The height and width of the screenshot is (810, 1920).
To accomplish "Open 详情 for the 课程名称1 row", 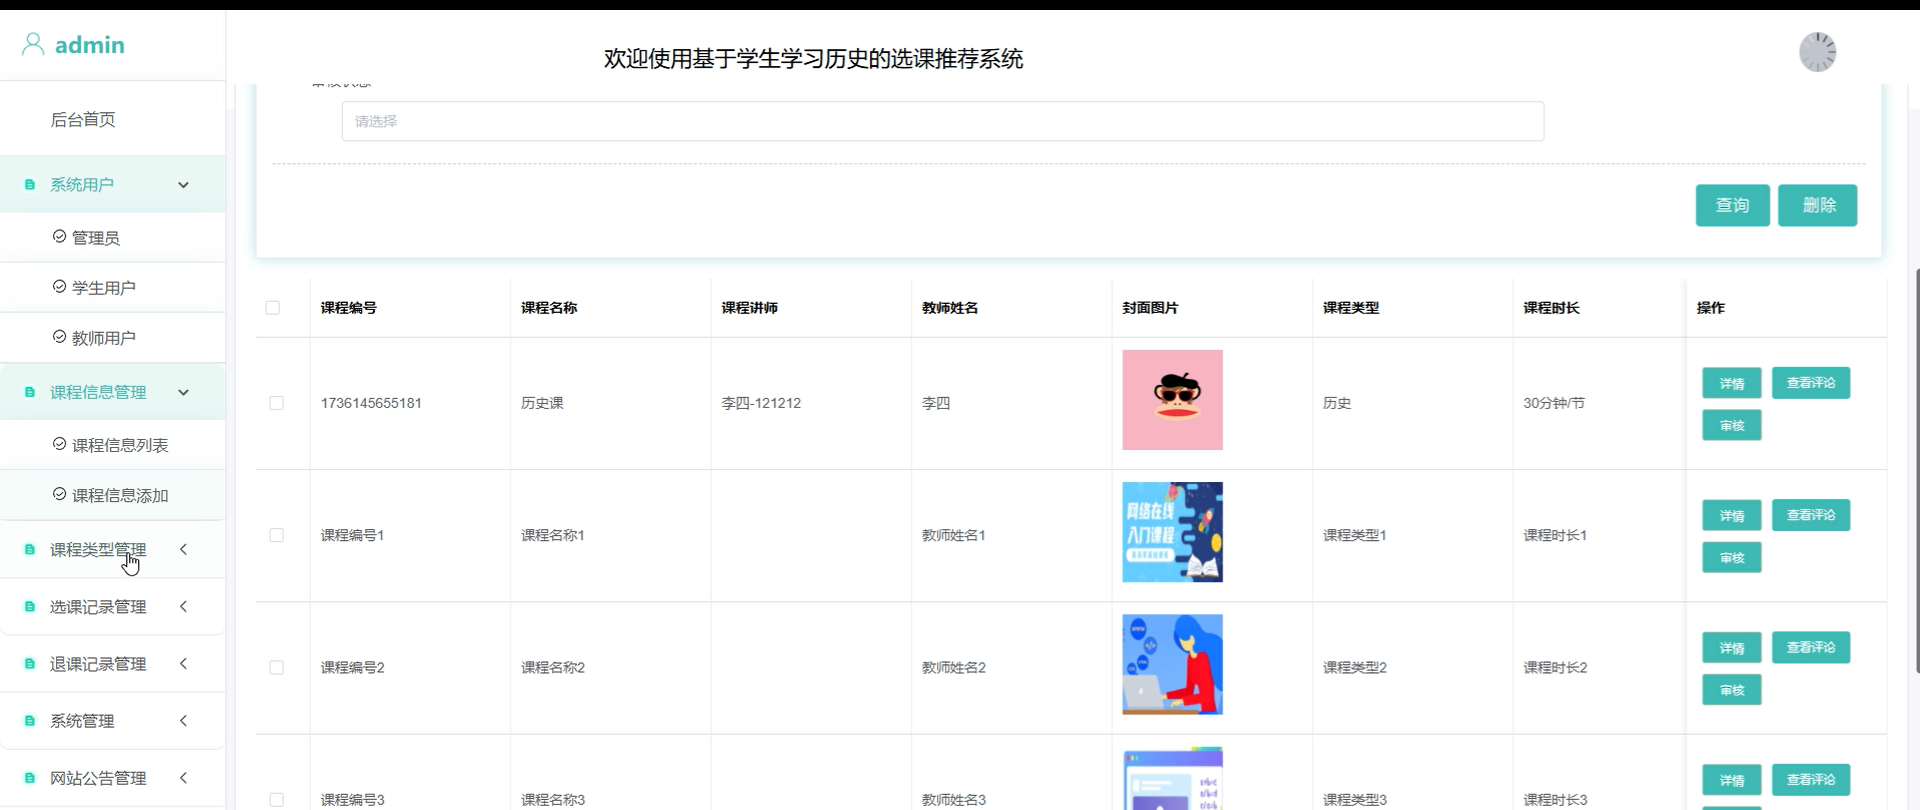I will click(x=1732, y=515).
